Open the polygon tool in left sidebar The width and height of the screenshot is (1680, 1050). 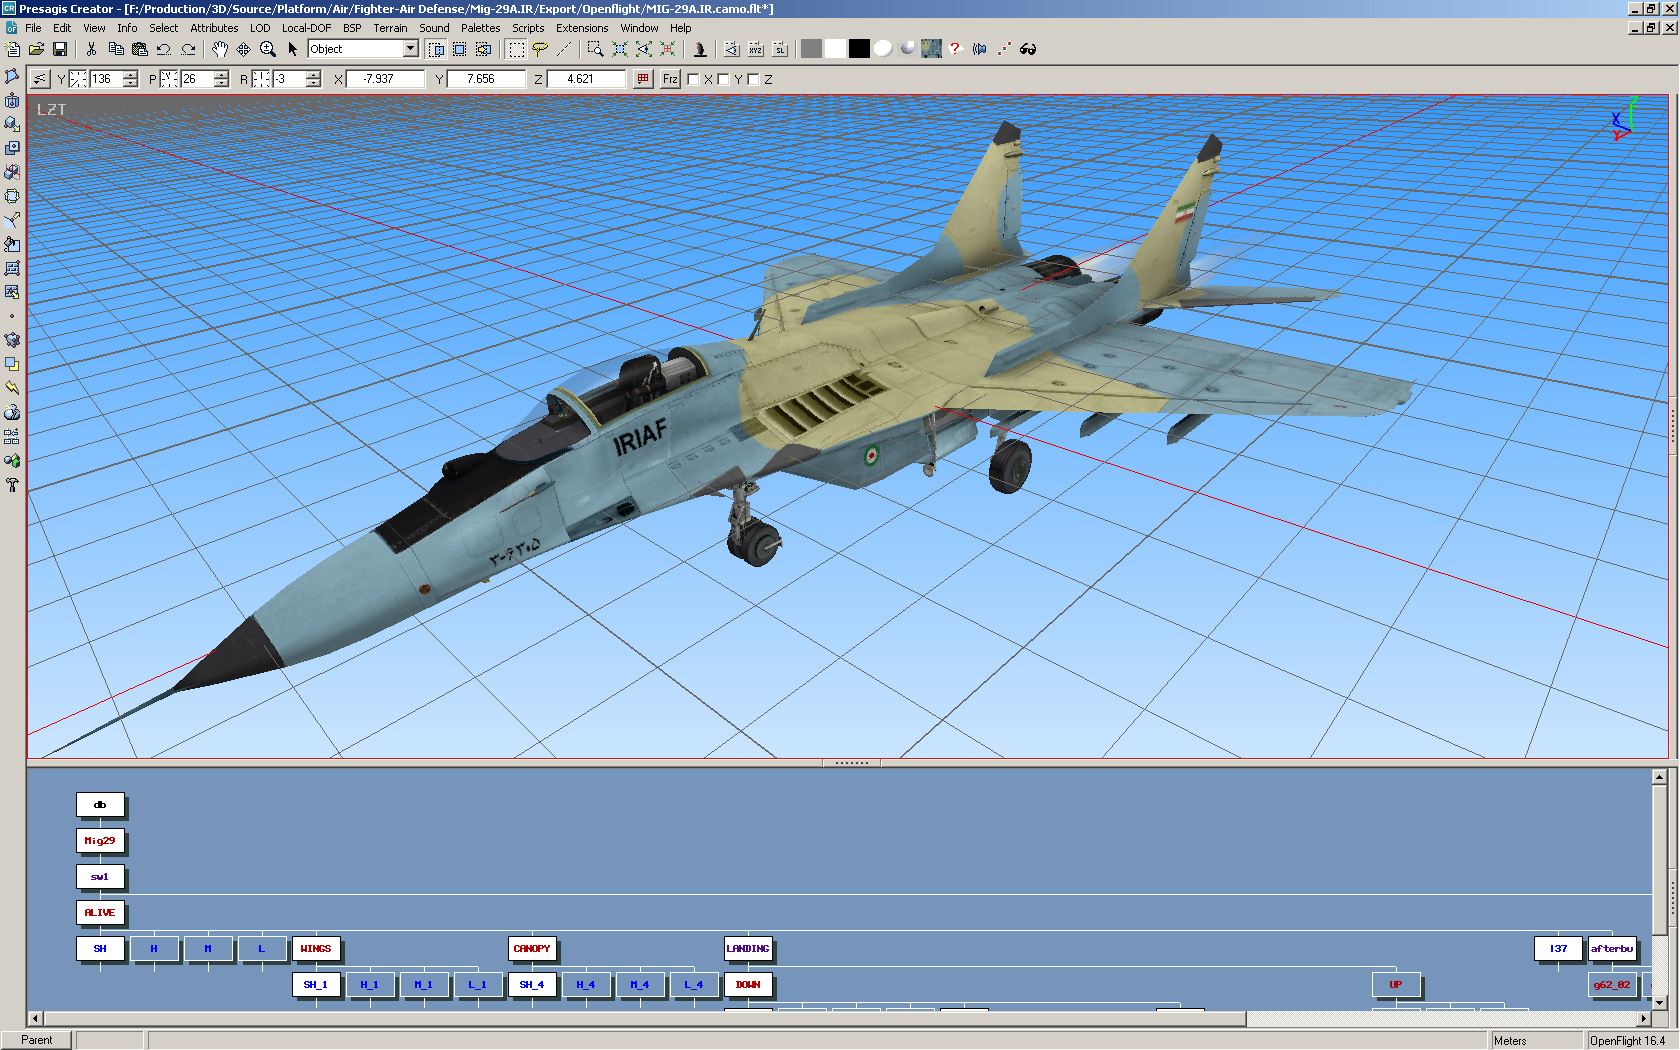[x=12, y=77]
